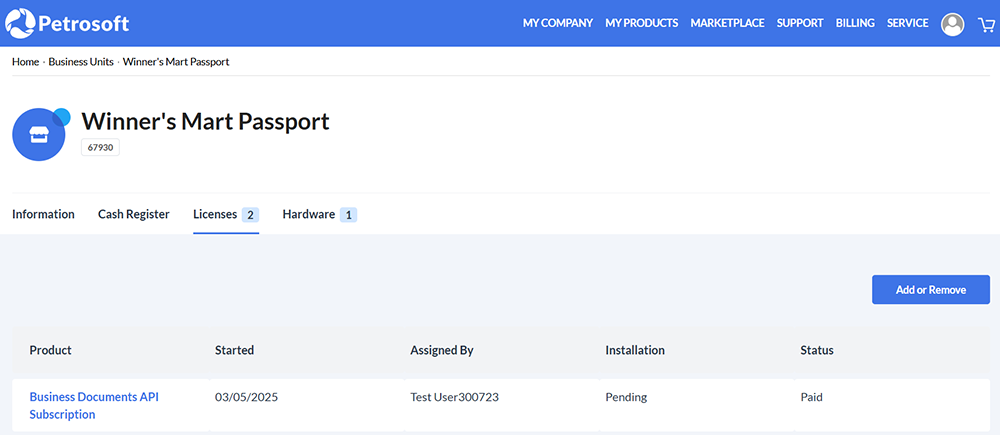Screen dimensions: 1000x435
Task: Click Winner's Mart Passport breadcrumb
Action: point(176,62)
